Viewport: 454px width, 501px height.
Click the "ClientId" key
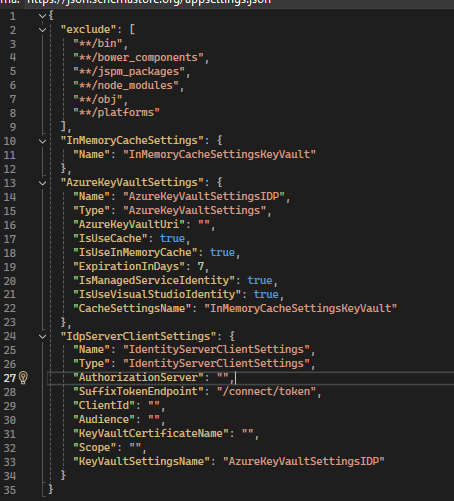(x=104, y=405)
